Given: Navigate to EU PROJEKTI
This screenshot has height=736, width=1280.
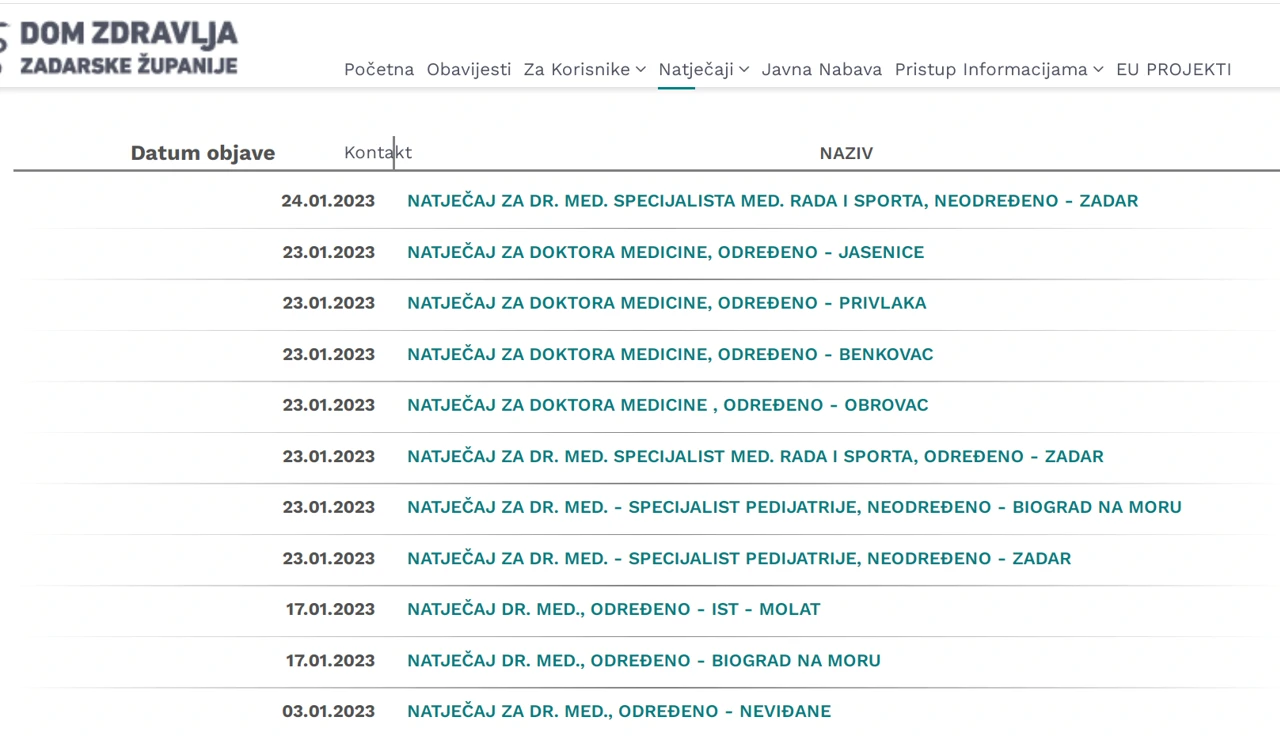Looking at the screenshot, I should point(1174,70).
